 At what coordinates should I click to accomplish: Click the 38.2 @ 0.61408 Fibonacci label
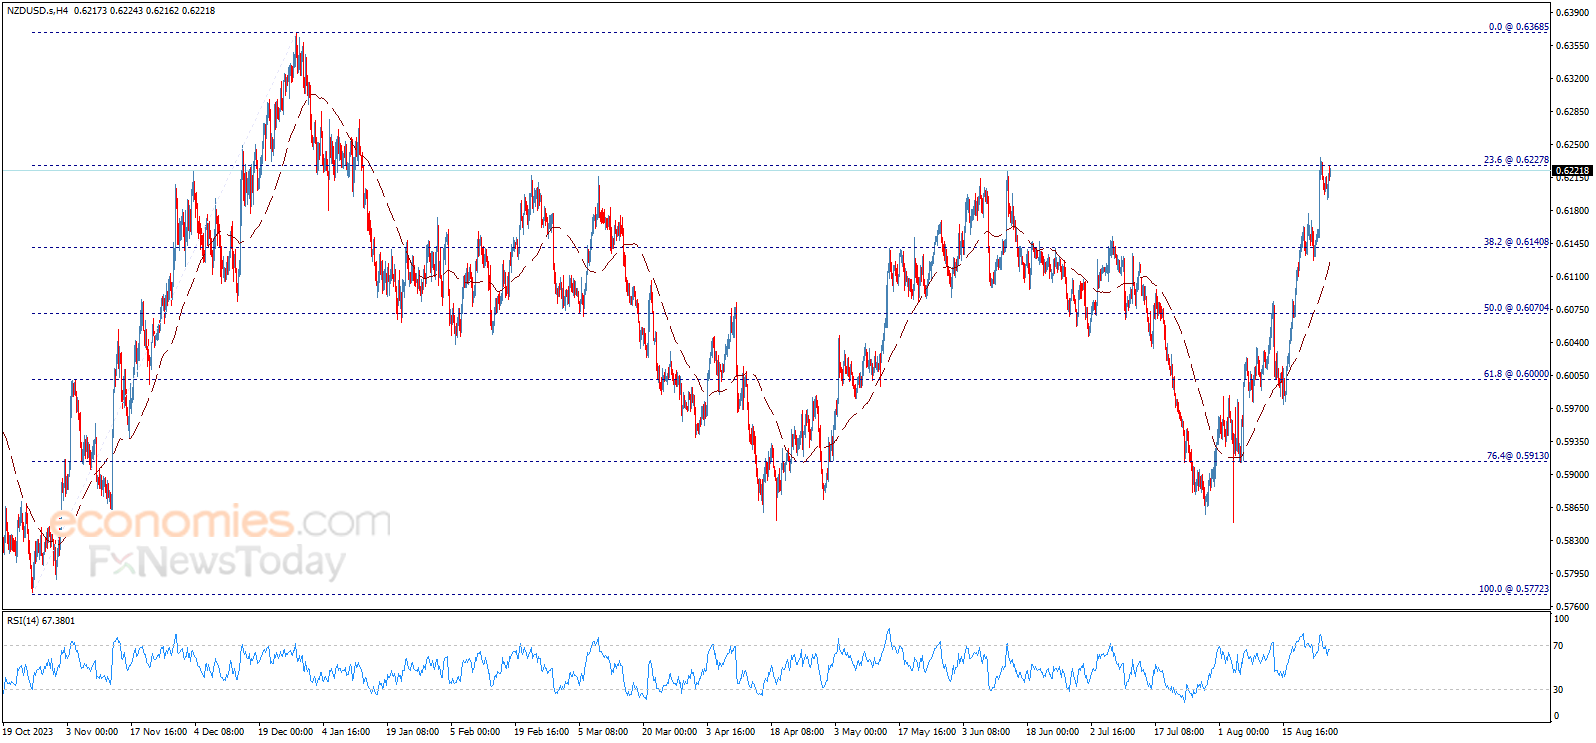[x=1516, y=242]
